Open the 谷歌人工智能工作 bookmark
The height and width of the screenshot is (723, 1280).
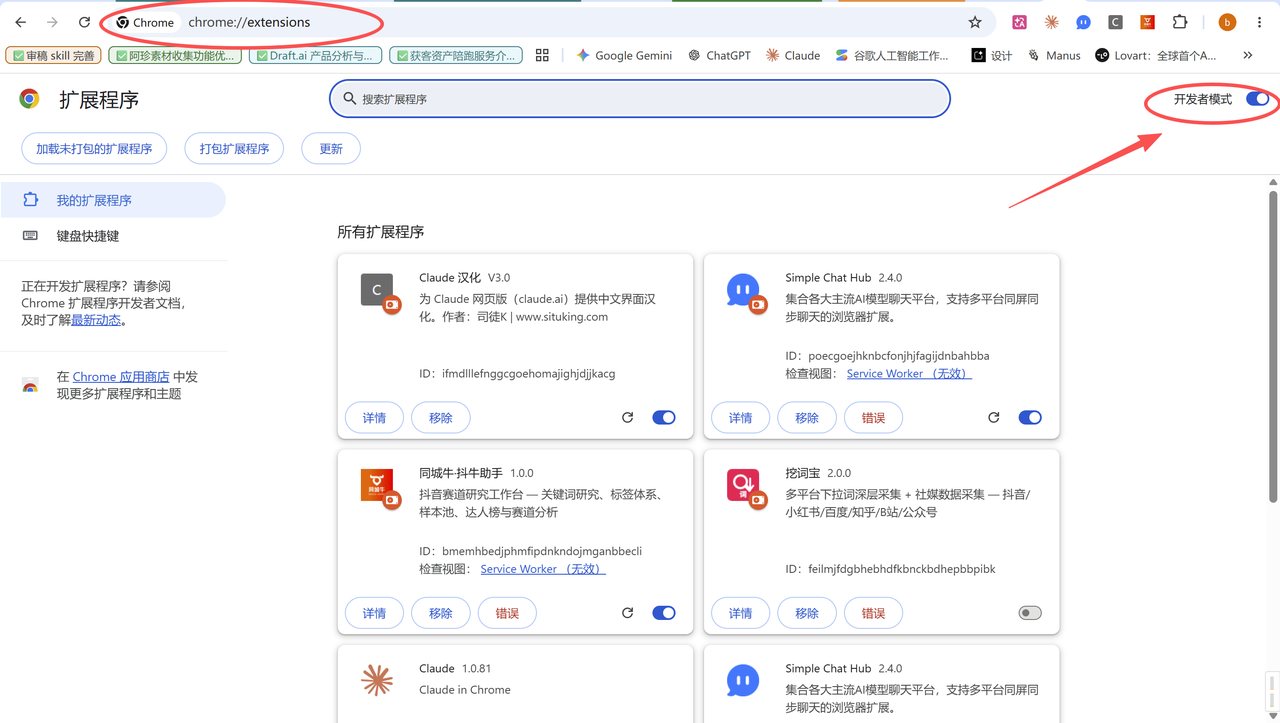coord(893,55)
